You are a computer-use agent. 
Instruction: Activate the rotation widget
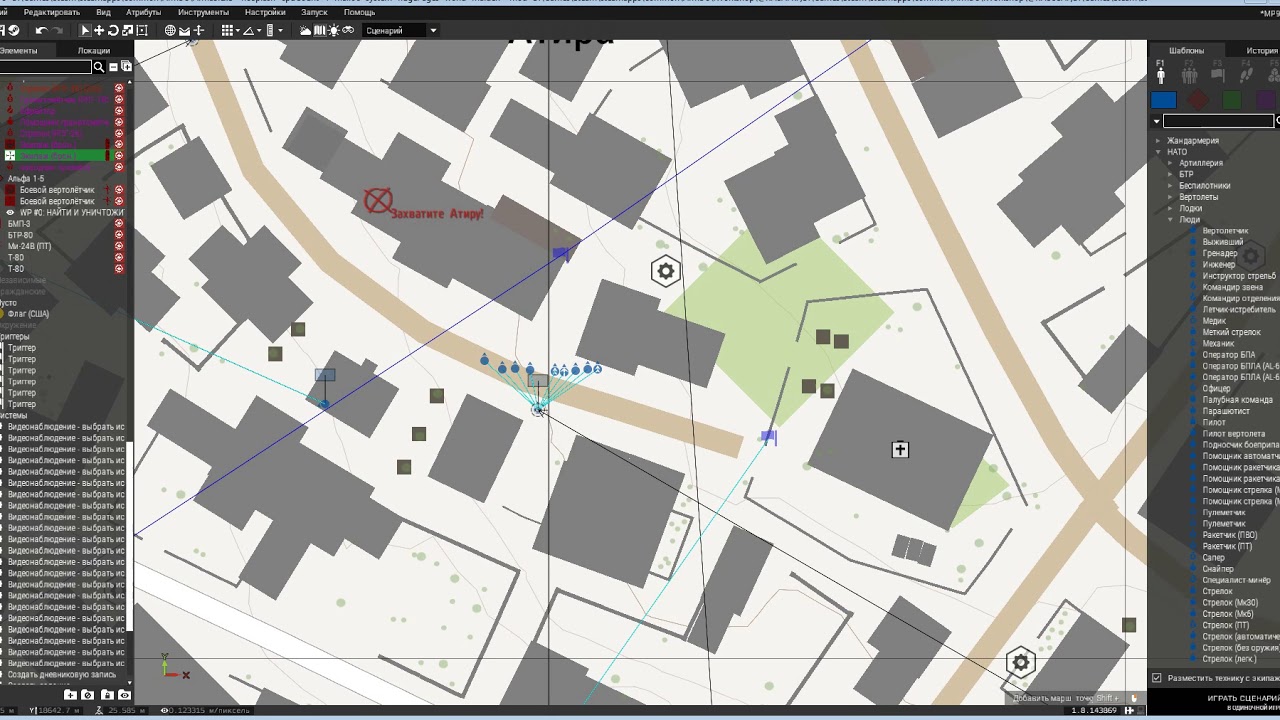pyautogui.click(x=113, y=31)
